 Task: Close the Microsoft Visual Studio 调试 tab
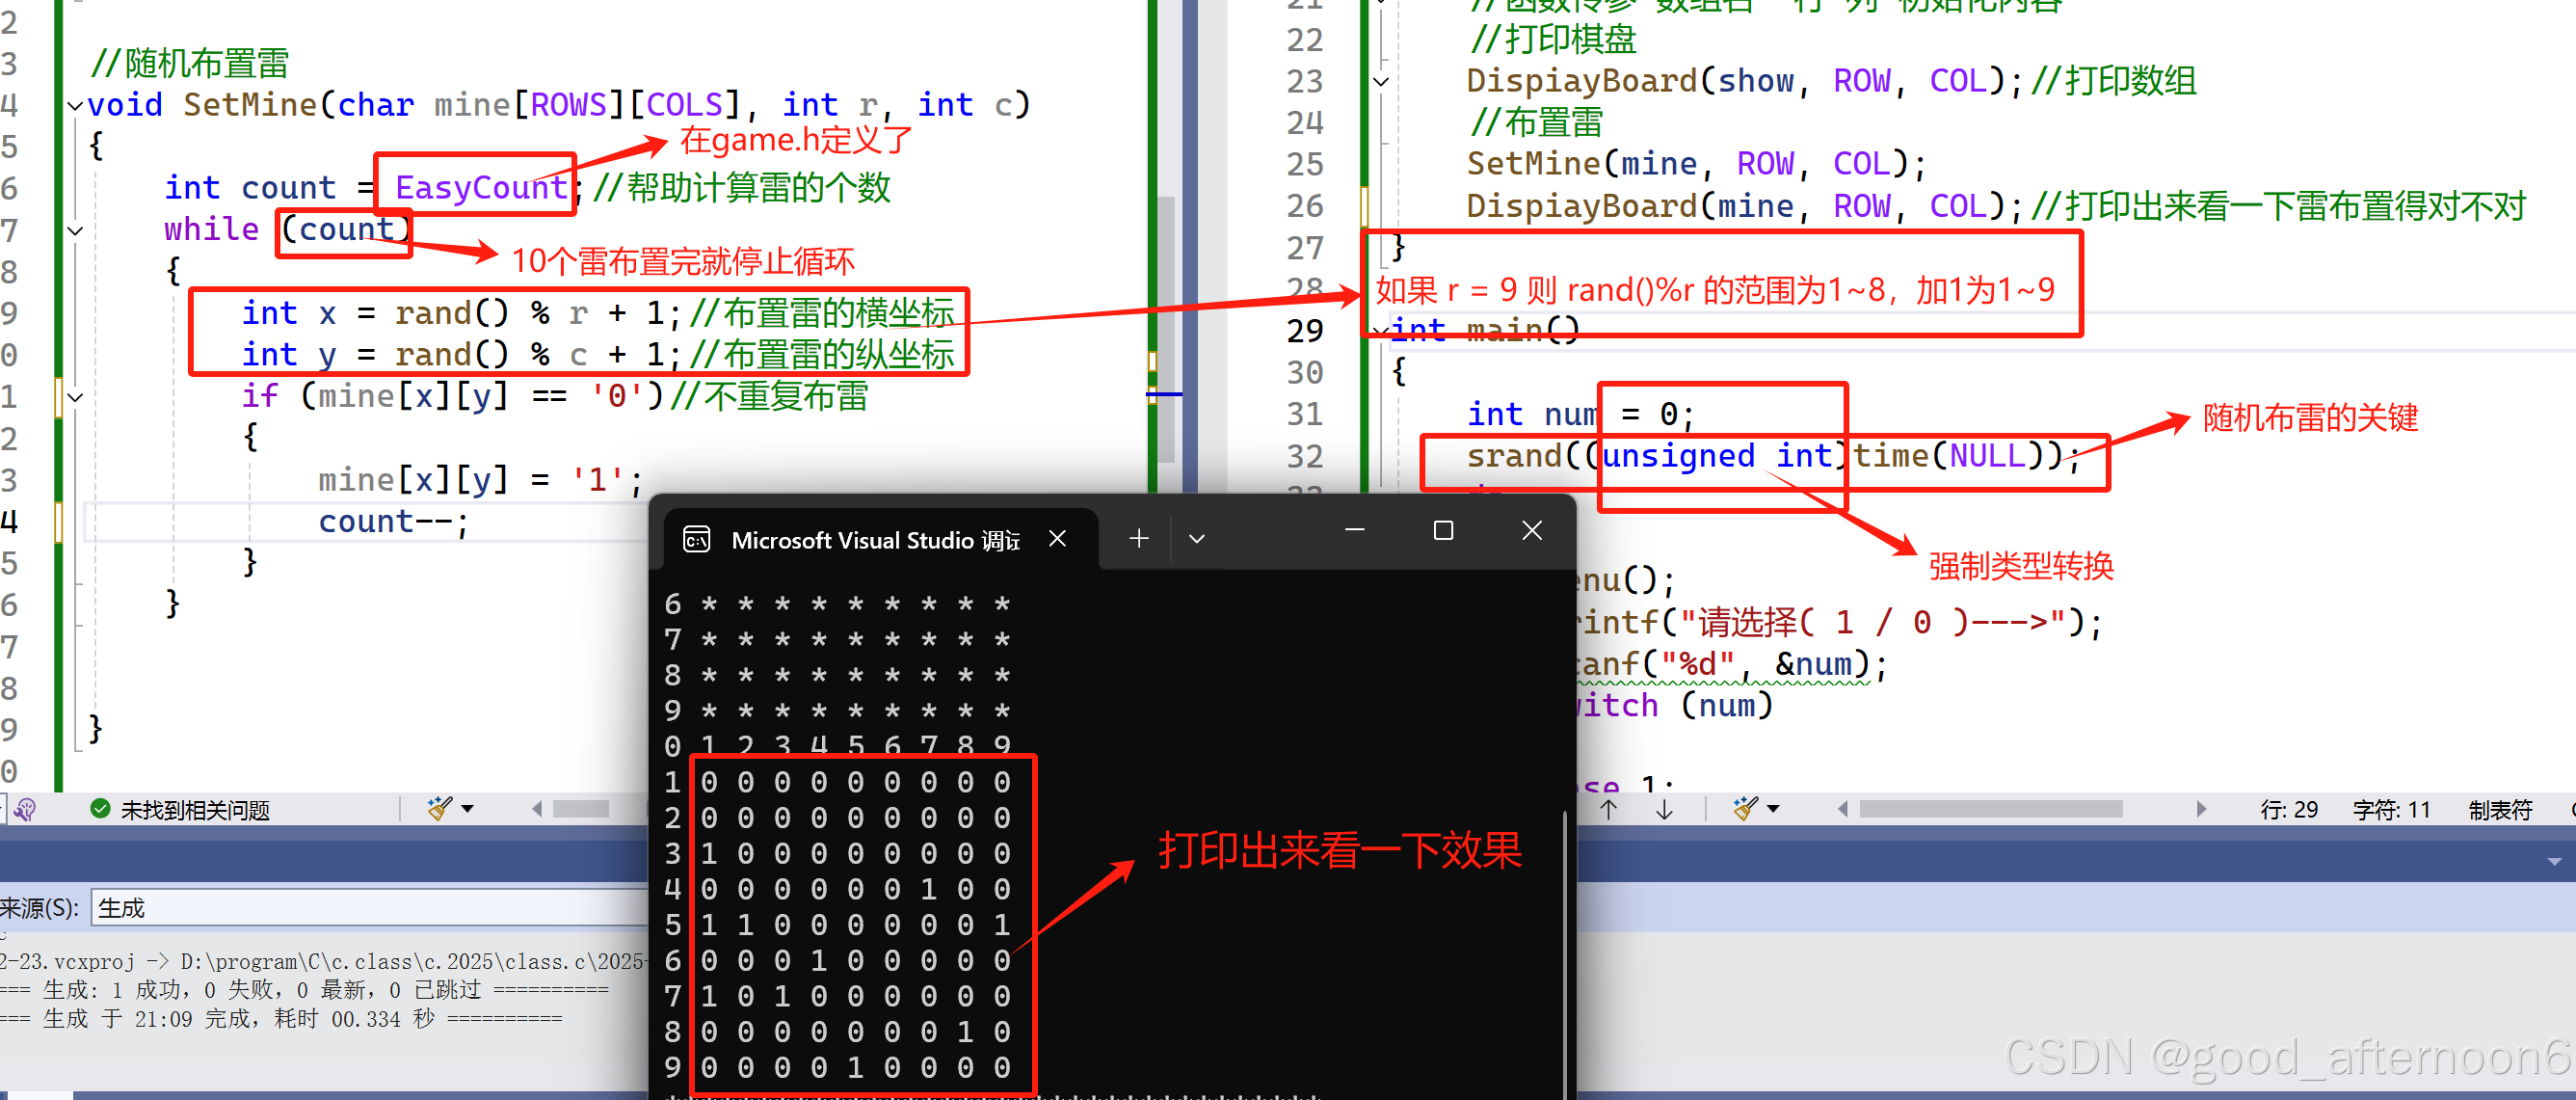pyautogui.click(x=1057, y=539)
